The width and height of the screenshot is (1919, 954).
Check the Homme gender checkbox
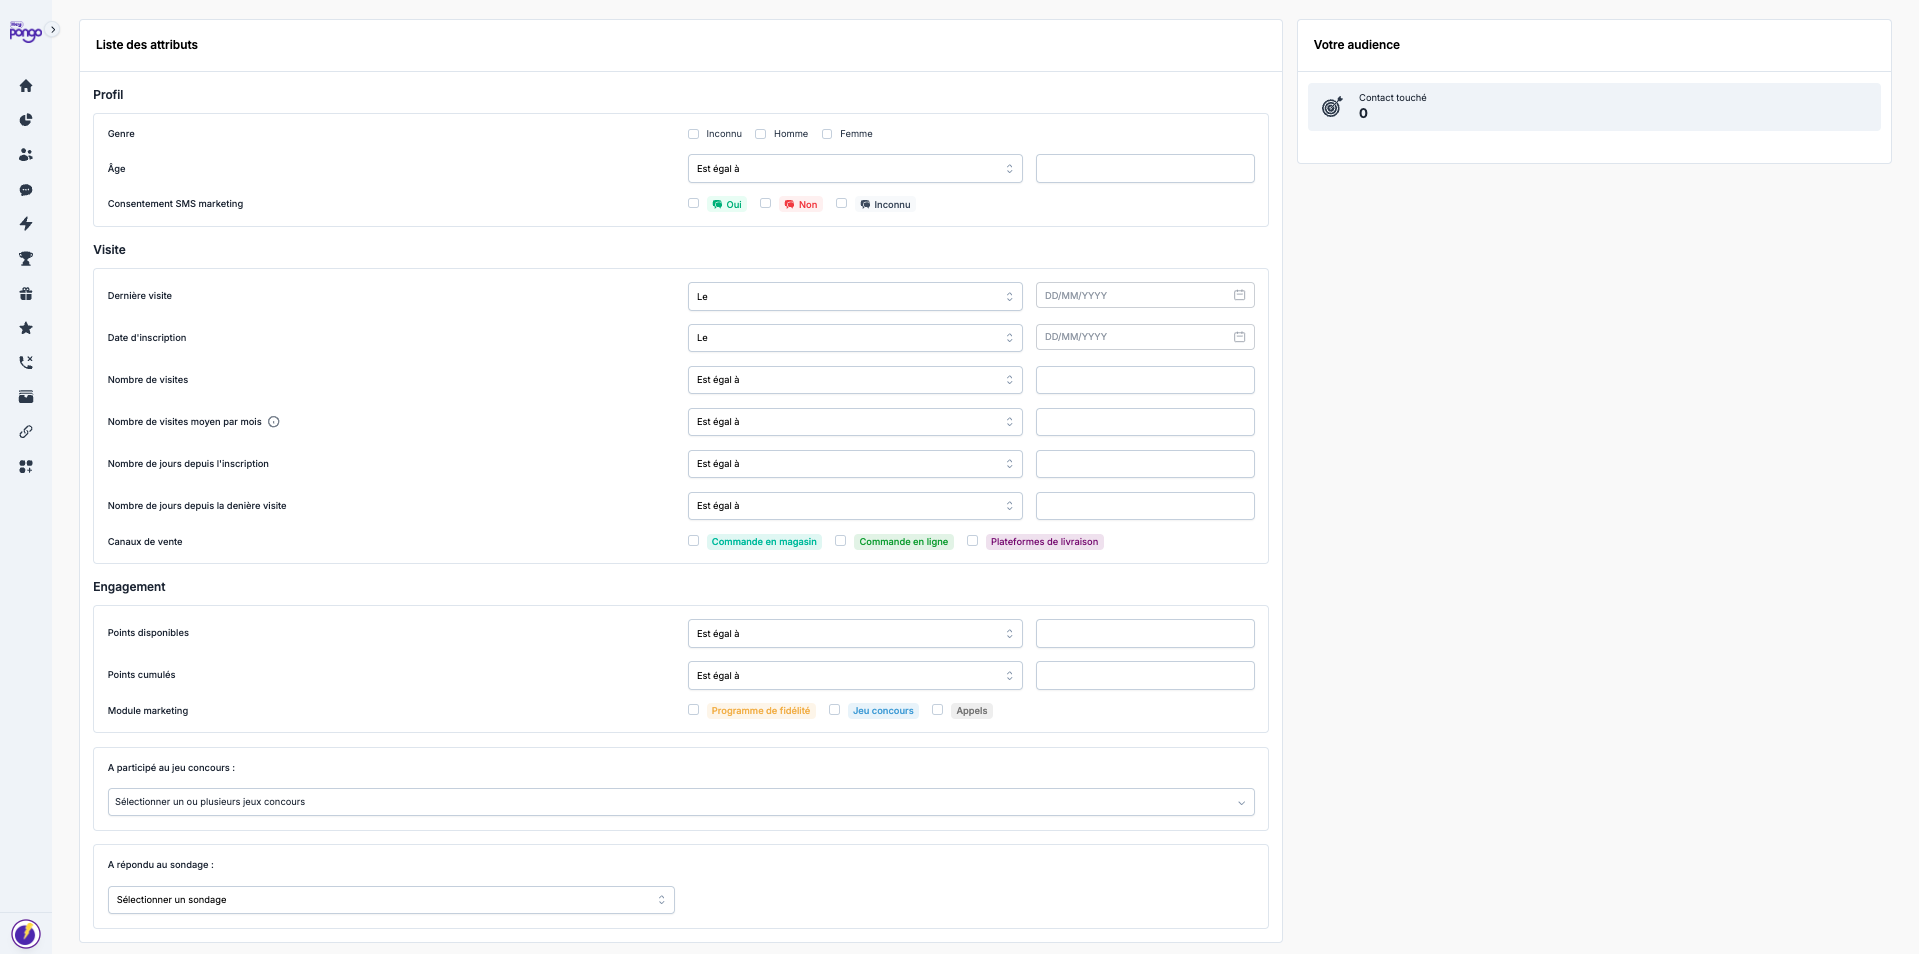pos(761,134)
